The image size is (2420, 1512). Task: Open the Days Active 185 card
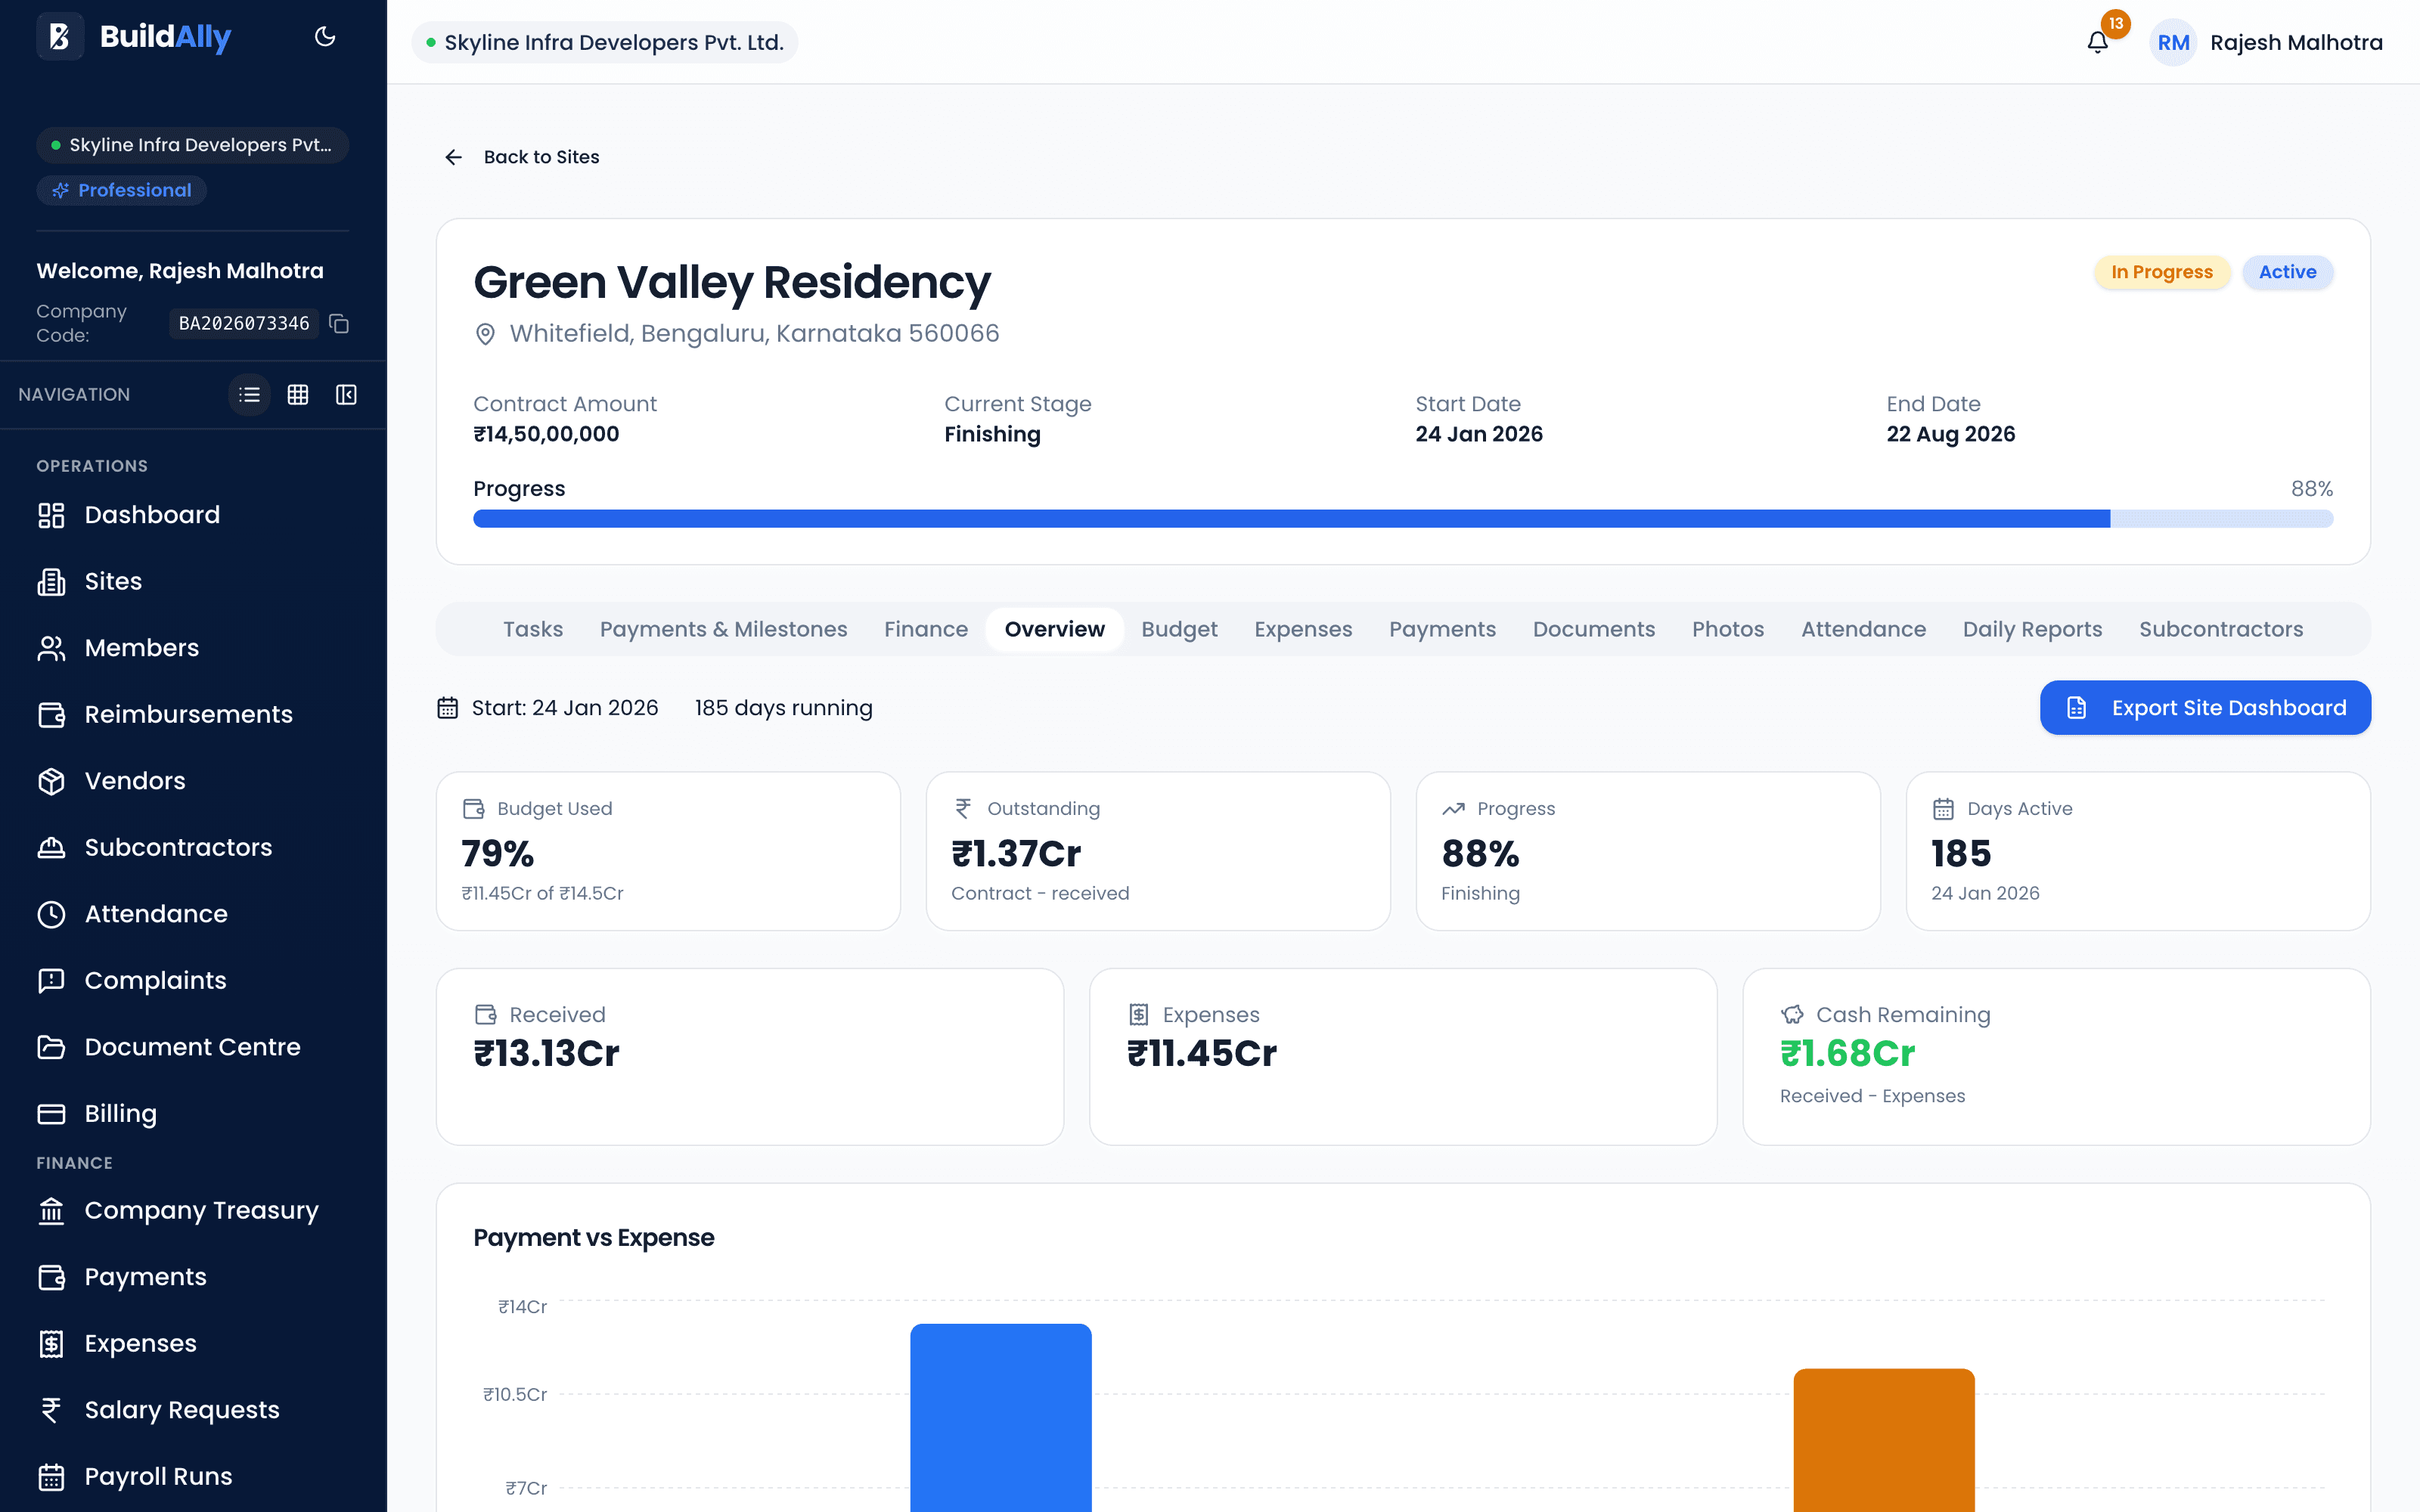2138,851
